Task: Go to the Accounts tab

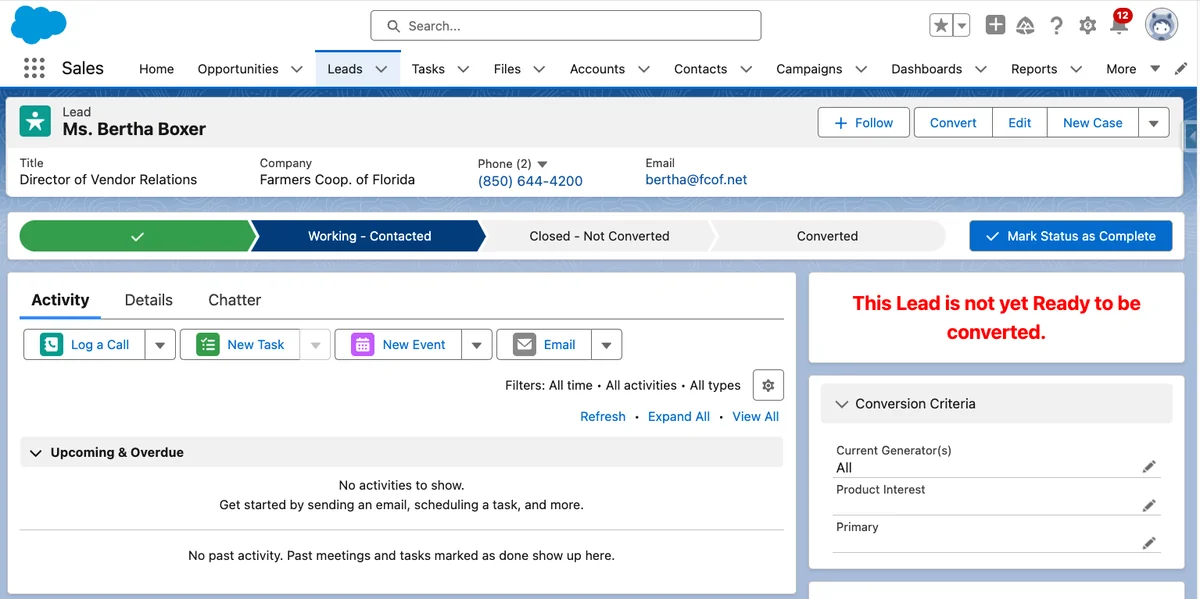Action: click(597, 69)
